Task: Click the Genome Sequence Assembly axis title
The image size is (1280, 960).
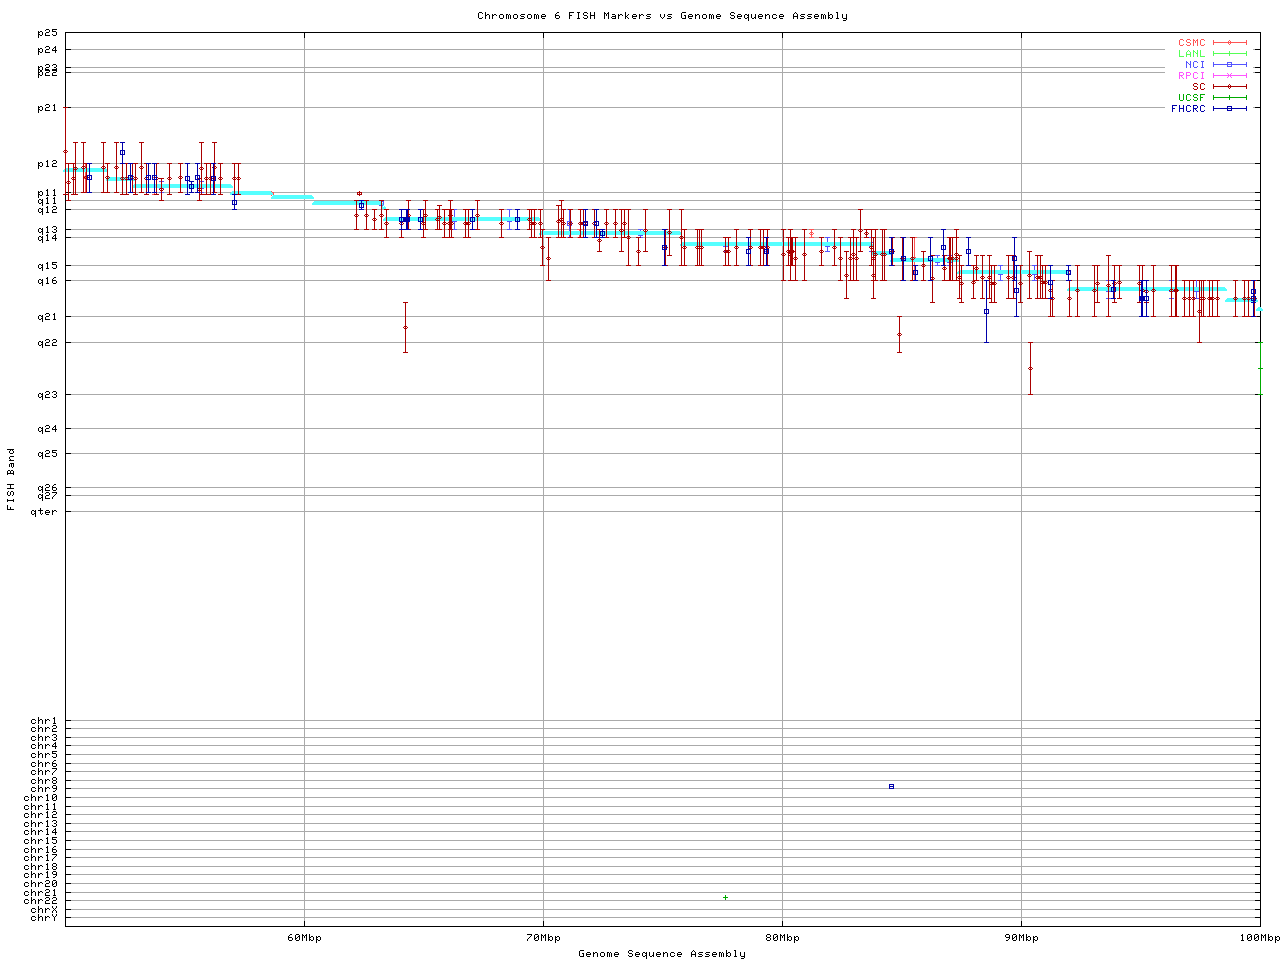Action: [x=662, y=954]
